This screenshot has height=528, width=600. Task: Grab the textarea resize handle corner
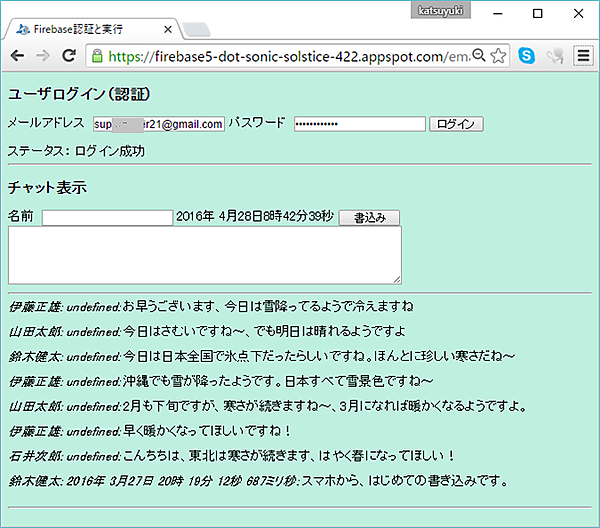tap(397, 280)
